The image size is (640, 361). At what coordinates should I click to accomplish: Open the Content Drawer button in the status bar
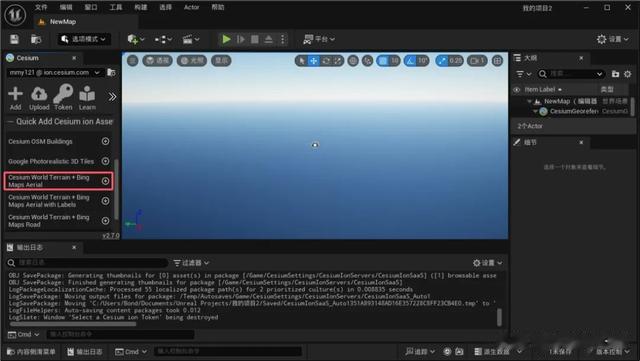(x=31, y=352)
